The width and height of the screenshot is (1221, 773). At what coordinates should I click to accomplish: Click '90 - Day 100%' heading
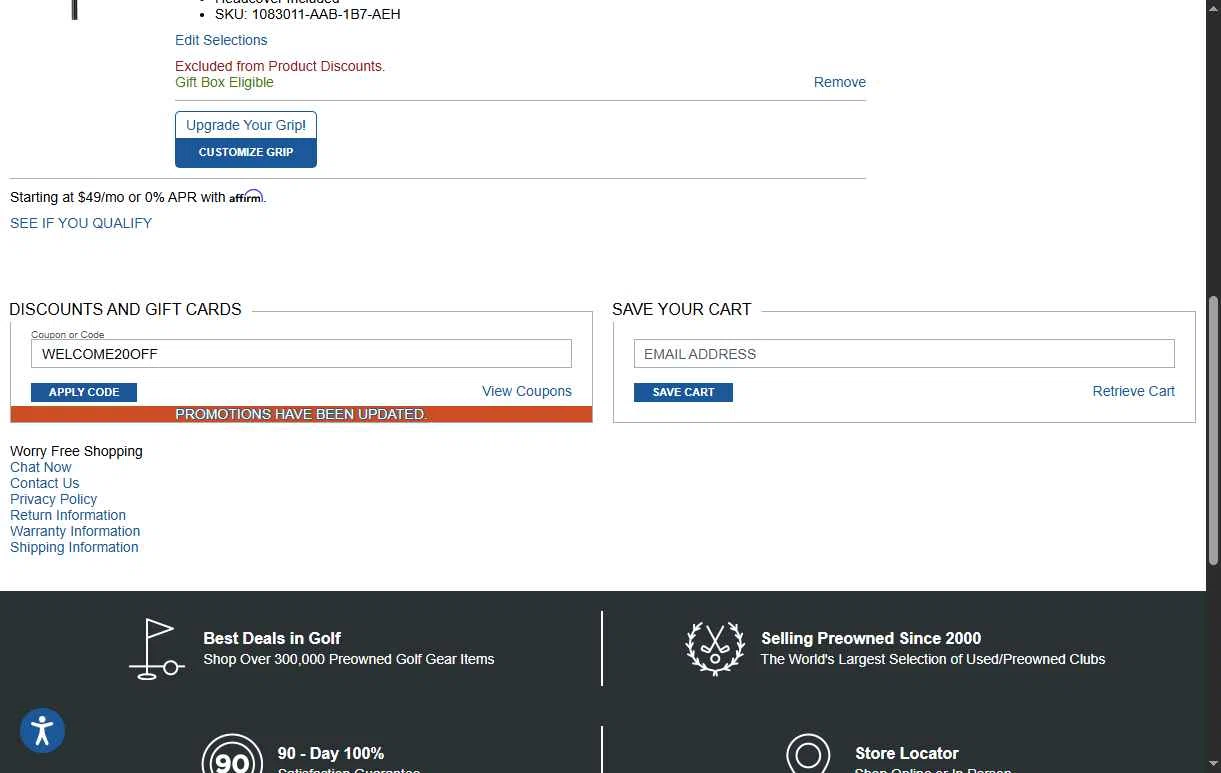tap(331, 753)
